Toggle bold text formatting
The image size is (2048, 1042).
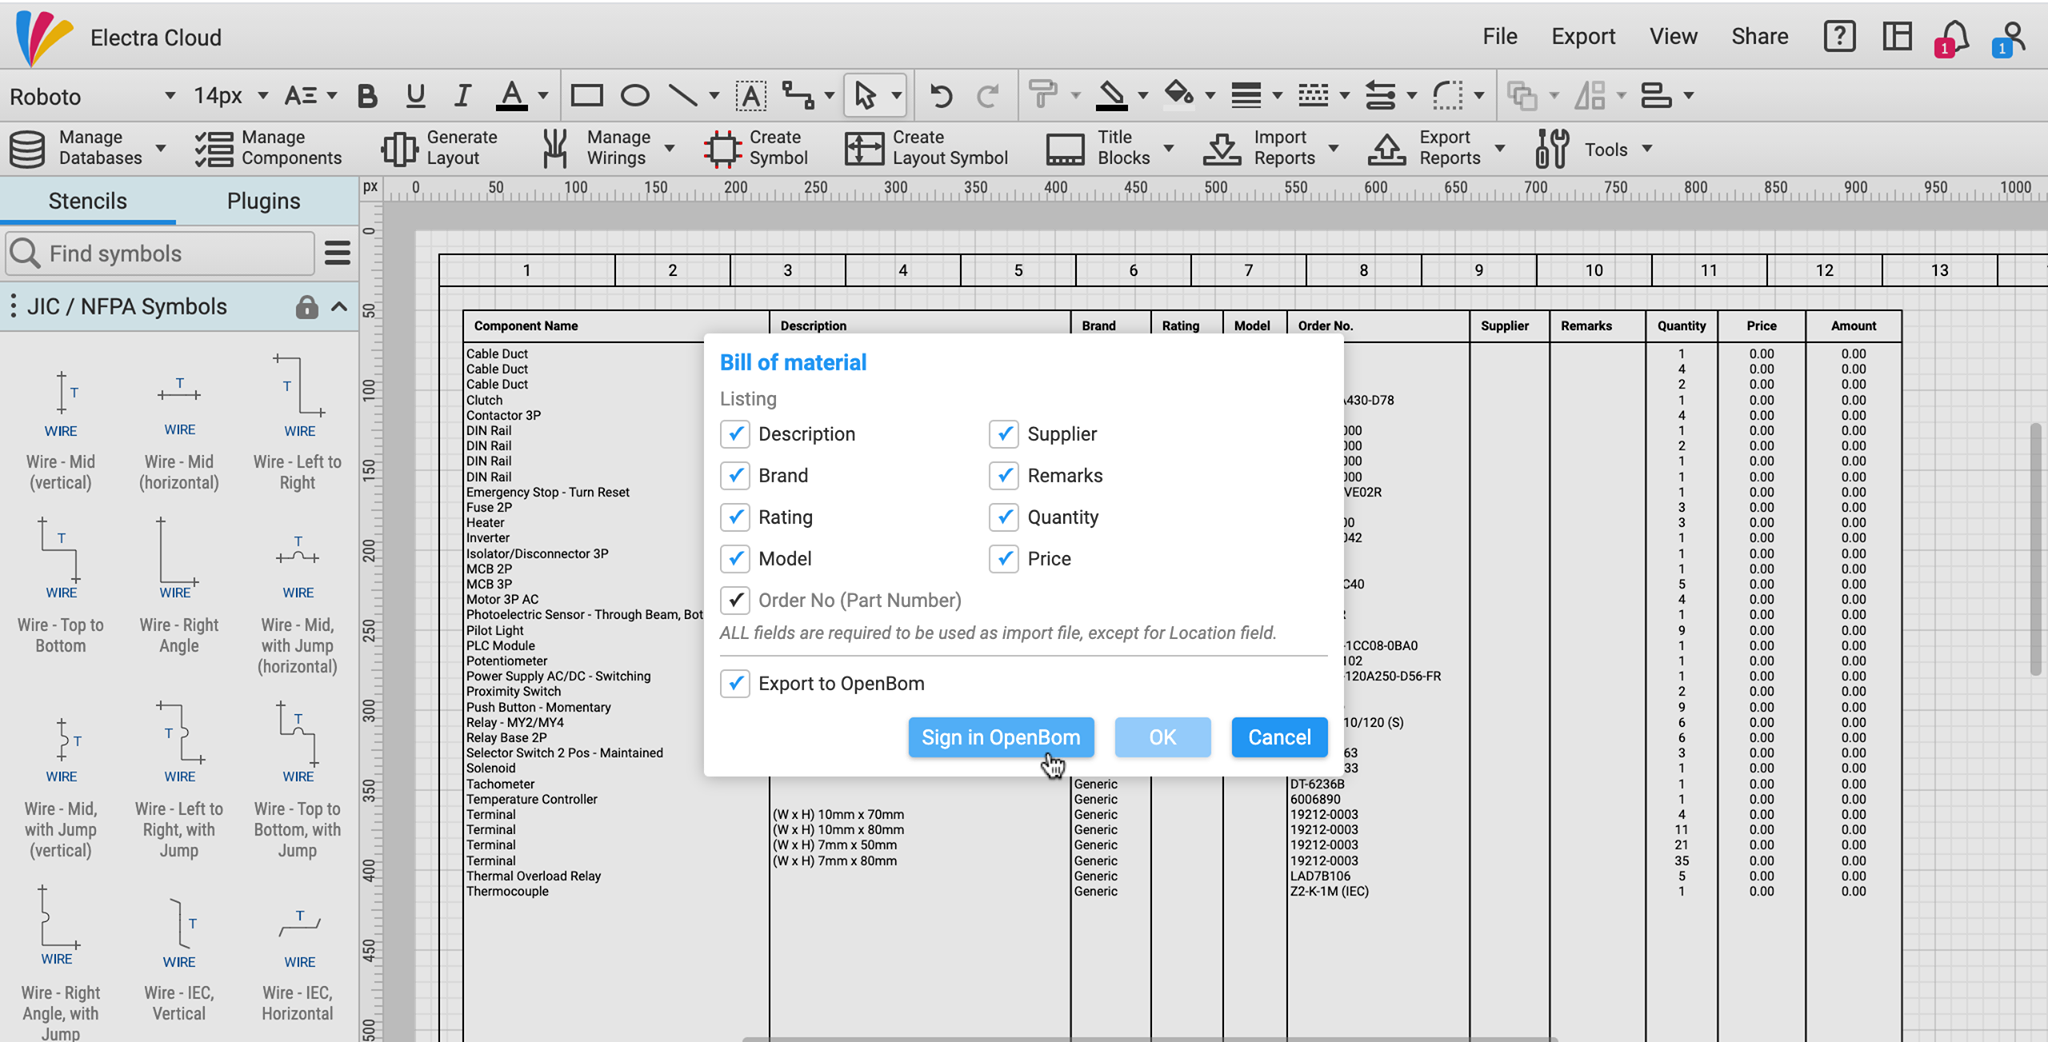[367, 96]
